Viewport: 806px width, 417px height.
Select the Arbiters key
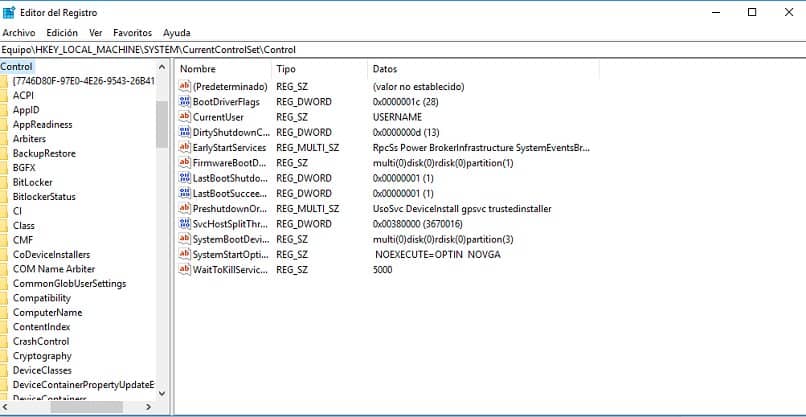point(29,139)
